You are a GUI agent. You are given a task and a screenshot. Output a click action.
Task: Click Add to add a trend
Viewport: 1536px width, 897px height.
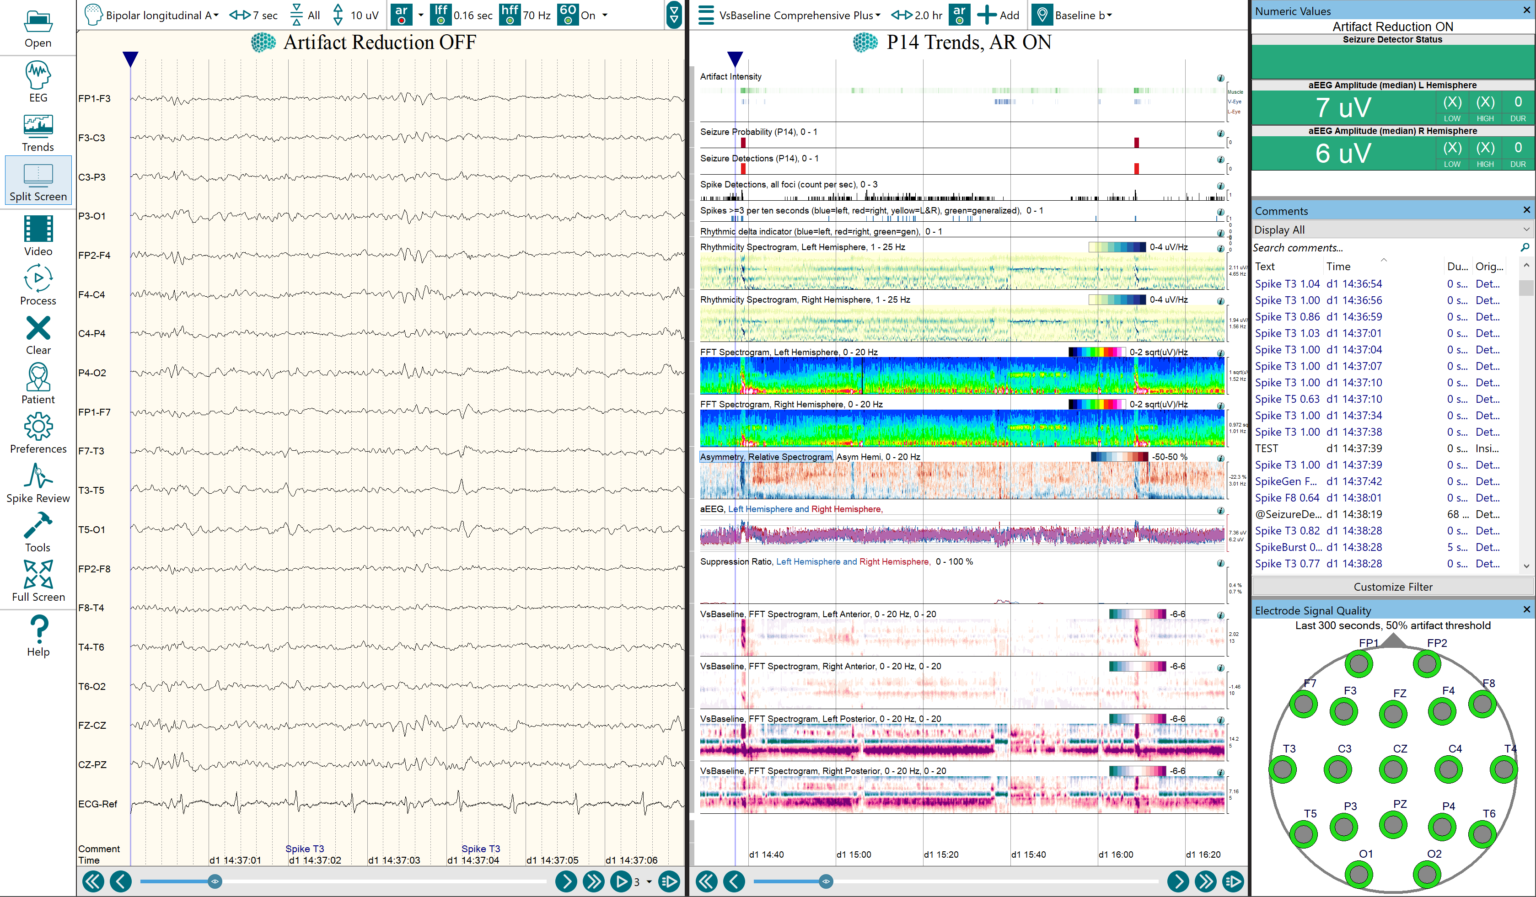(x=998, y=15)
